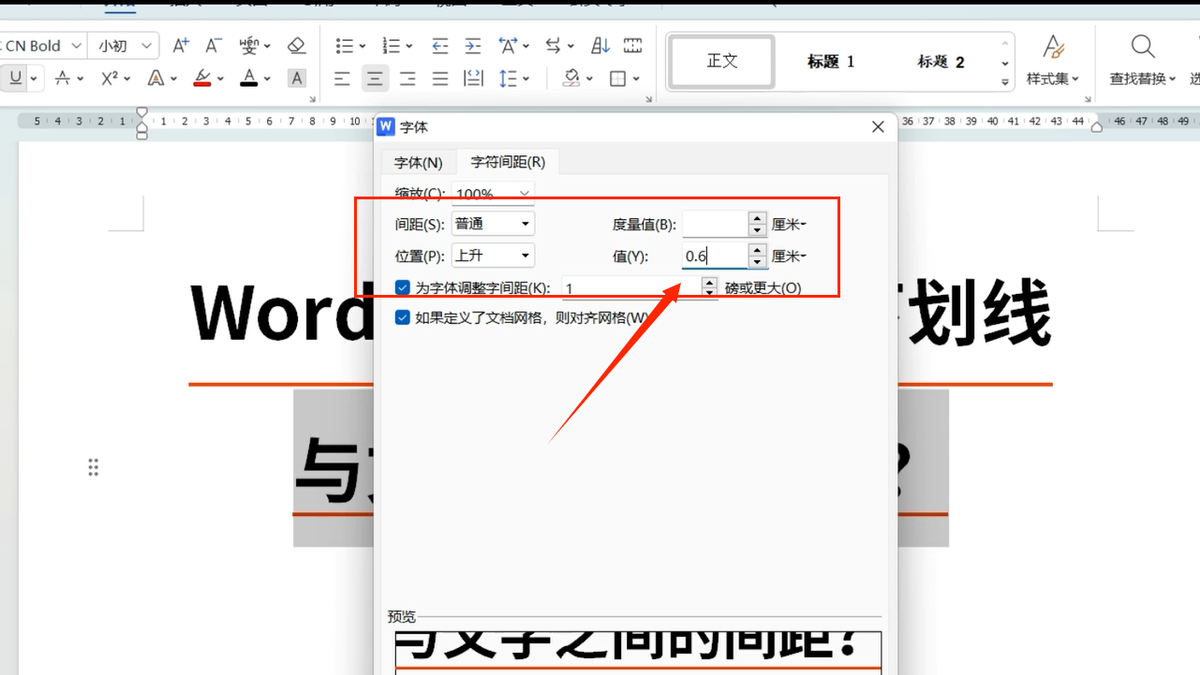Decrease 度量值(B) with the down stepper
This screenshot has width=1200, height=675.
pyautogui.click(x=758, y=230)
